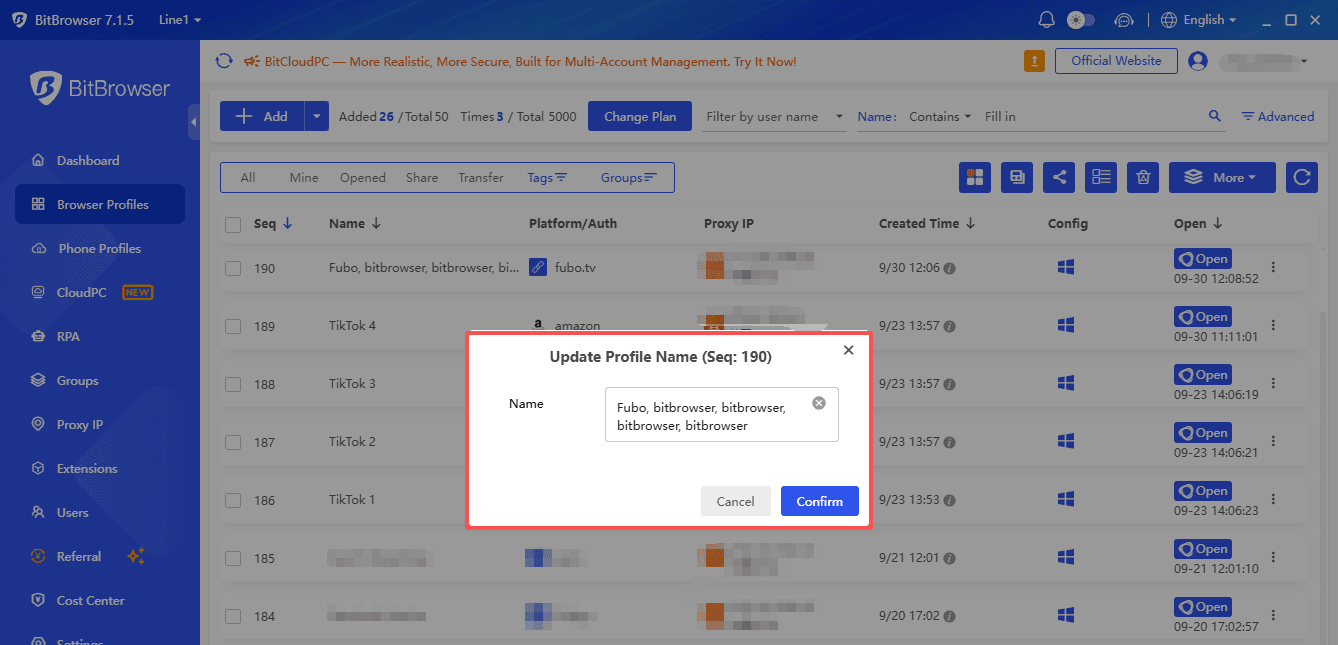Open the three-dot menu for row 190
This screenshot has height=645, width=1338.
(x=1273, y=268)
